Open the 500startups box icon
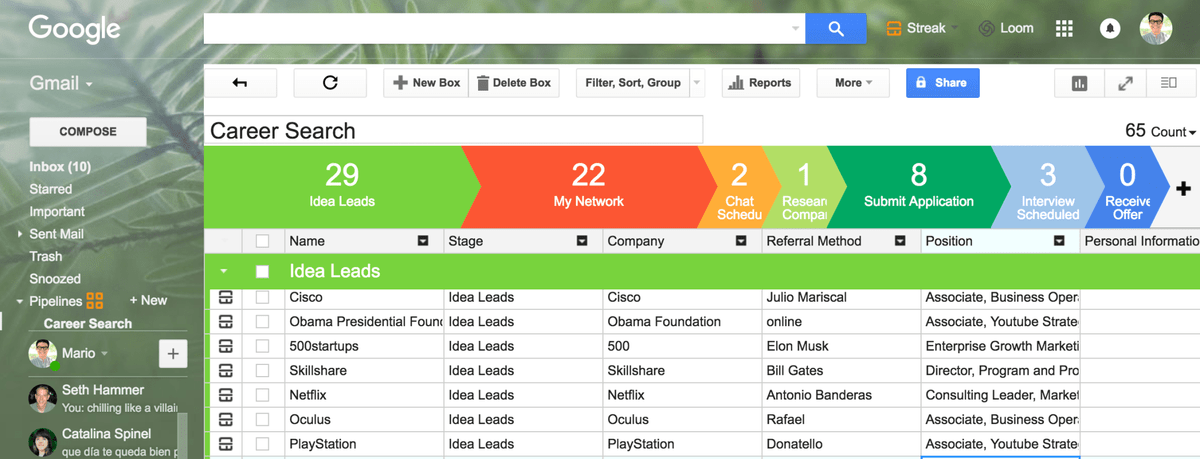This screenshot has height=459, width=1200. coord(225,346)
